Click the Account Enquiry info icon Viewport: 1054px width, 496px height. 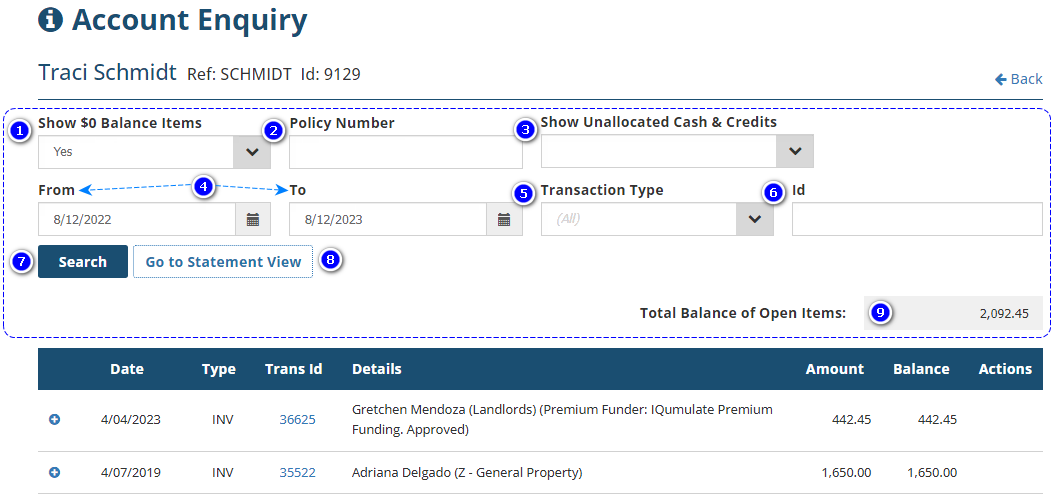click(x=50, y=20)
